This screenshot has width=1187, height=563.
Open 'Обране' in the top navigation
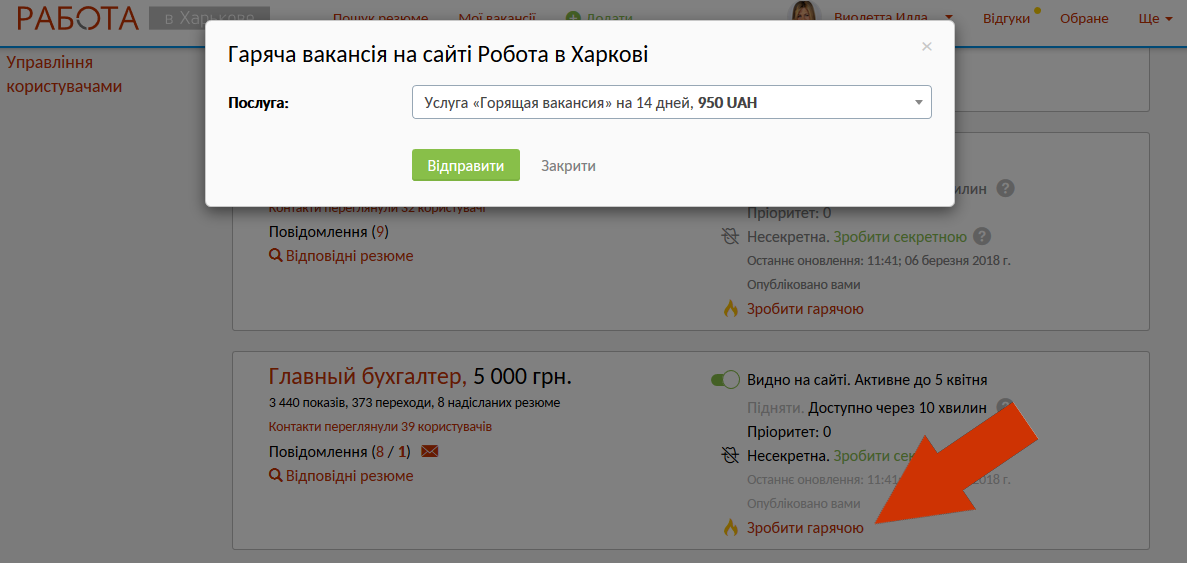point(1084,19)
